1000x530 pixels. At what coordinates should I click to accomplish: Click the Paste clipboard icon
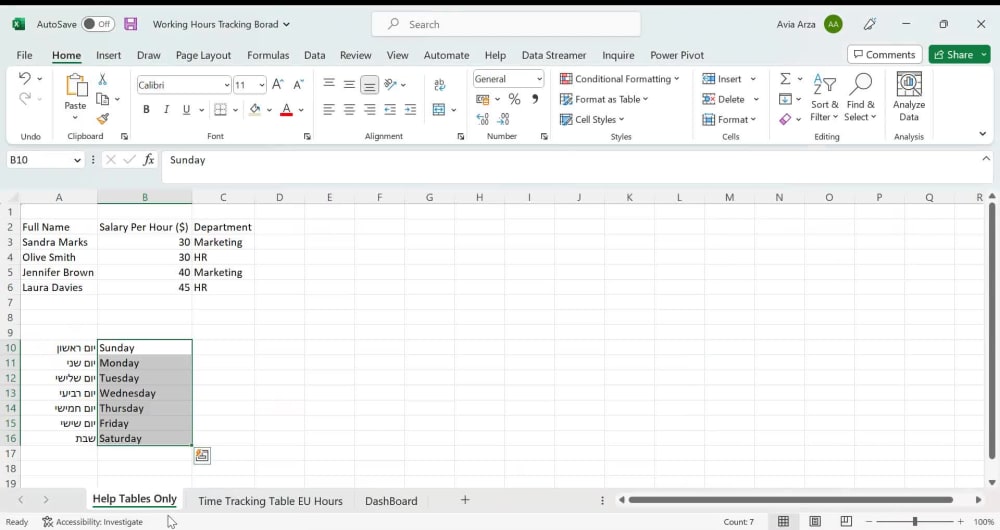tap(76, 85)
